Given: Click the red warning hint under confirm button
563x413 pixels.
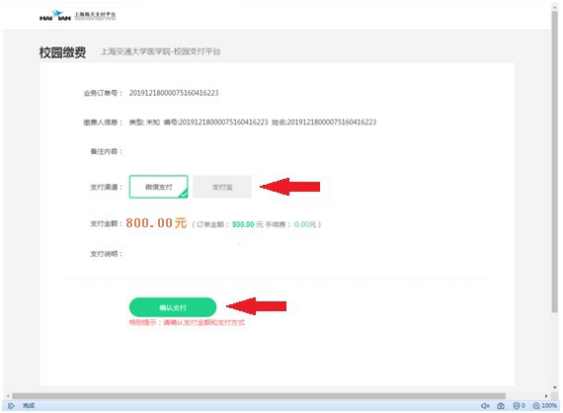Looking at the screenshot, I should [x=187, y=322].
